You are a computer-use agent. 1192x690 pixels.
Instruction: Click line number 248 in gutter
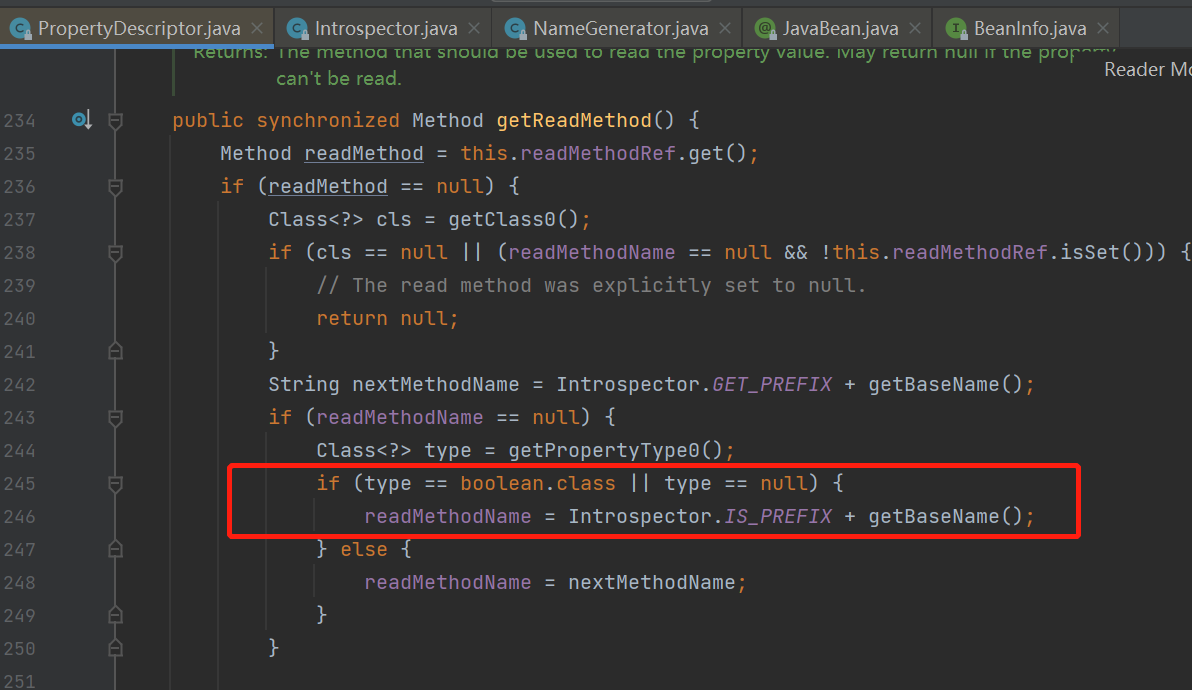pos(20,583)
